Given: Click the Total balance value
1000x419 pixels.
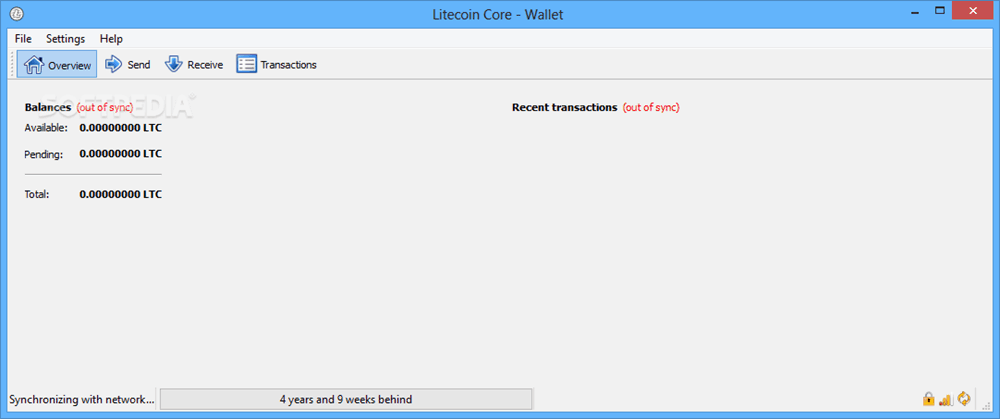Looking at the screenshot, I should (x=121, y=194).
